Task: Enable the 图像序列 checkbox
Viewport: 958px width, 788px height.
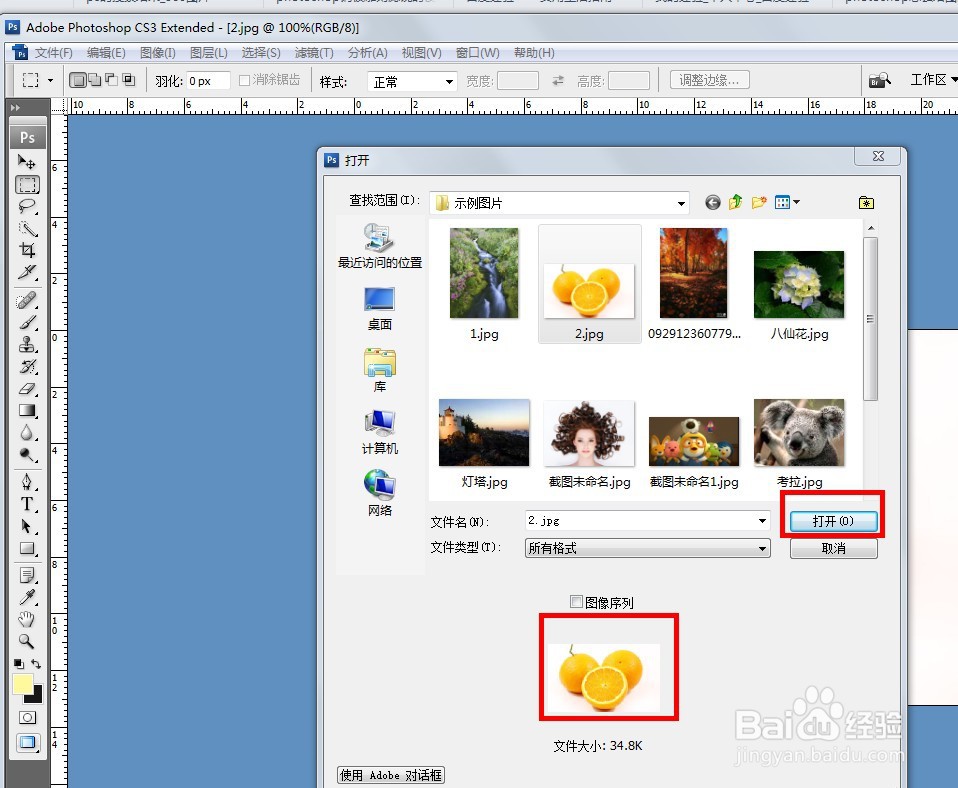Action: click(577, 602)
